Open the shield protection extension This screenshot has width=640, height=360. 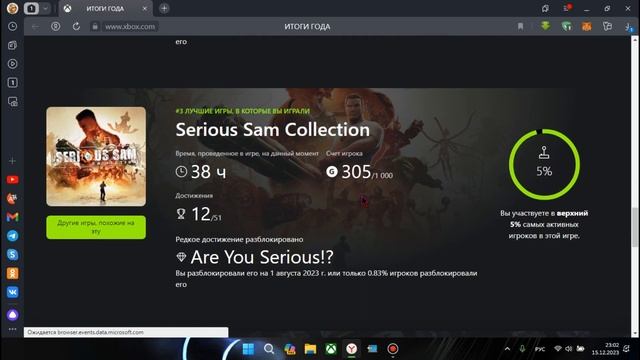[x=566, y=27]
